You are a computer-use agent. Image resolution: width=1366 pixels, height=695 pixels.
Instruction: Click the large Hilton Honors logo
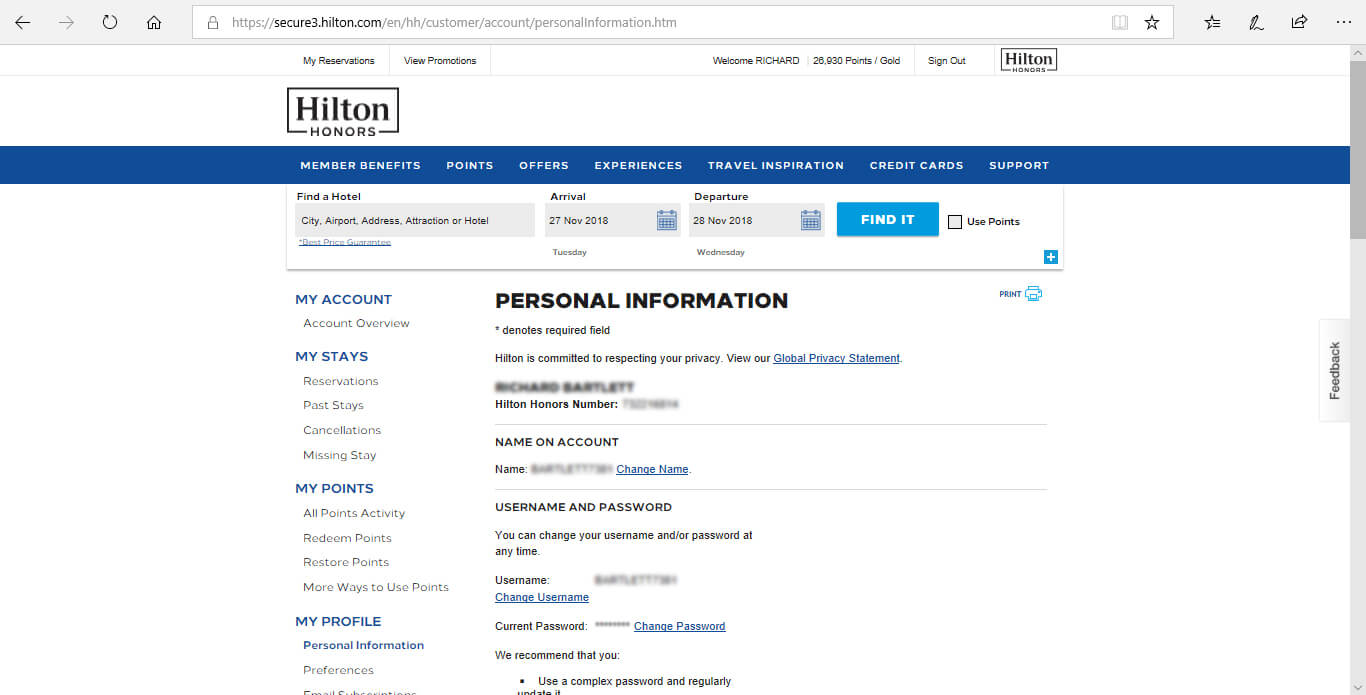point(343,112)
